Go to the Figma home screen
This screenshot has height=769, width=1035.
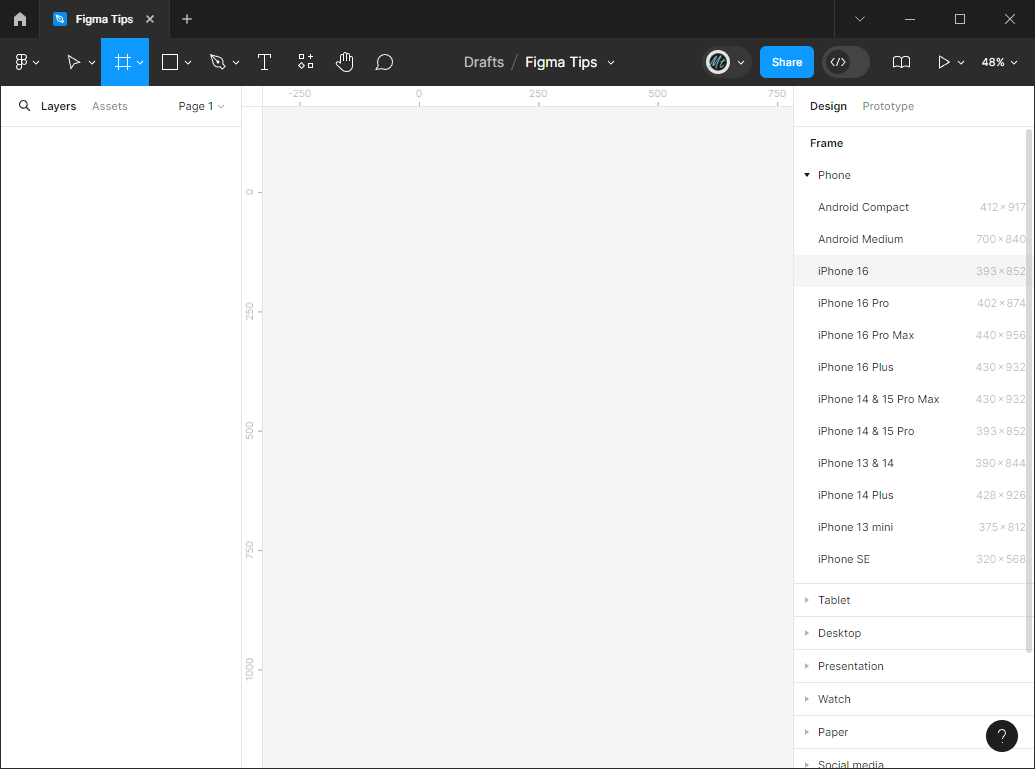(20, 19)
